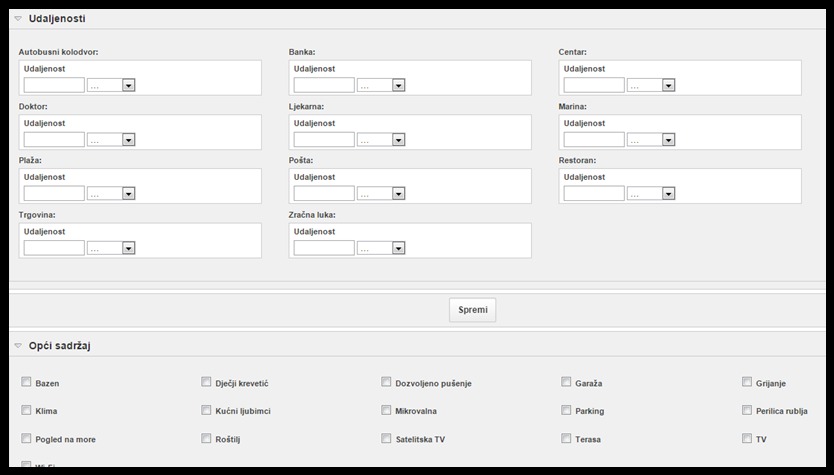Collapse the Opći sadržaj section
The image size is (834, 475).
tap(18, 346)
